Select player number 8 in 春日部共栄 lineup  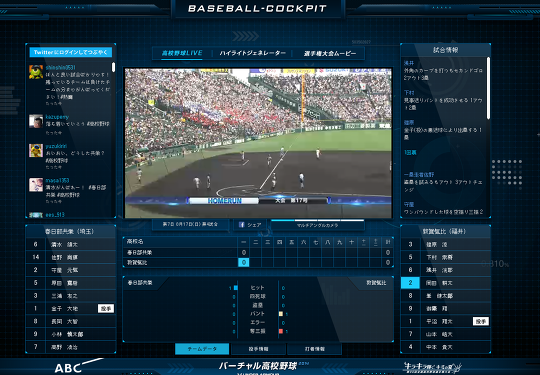point(71,321)
